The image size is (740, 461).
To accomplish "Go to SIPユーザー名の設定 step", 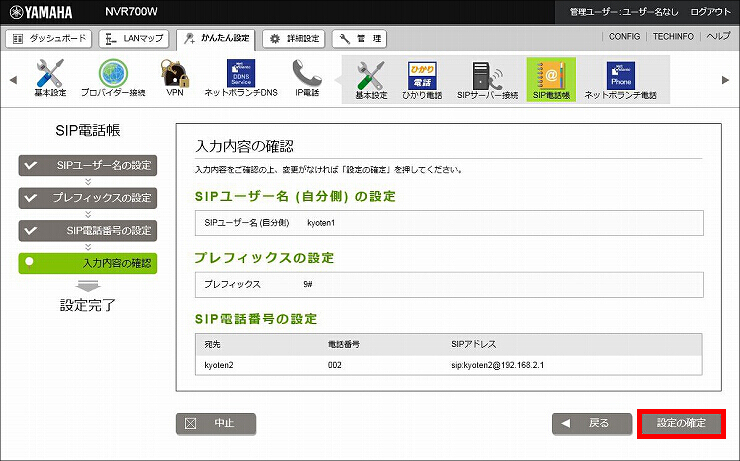I will tap(88, 166).
